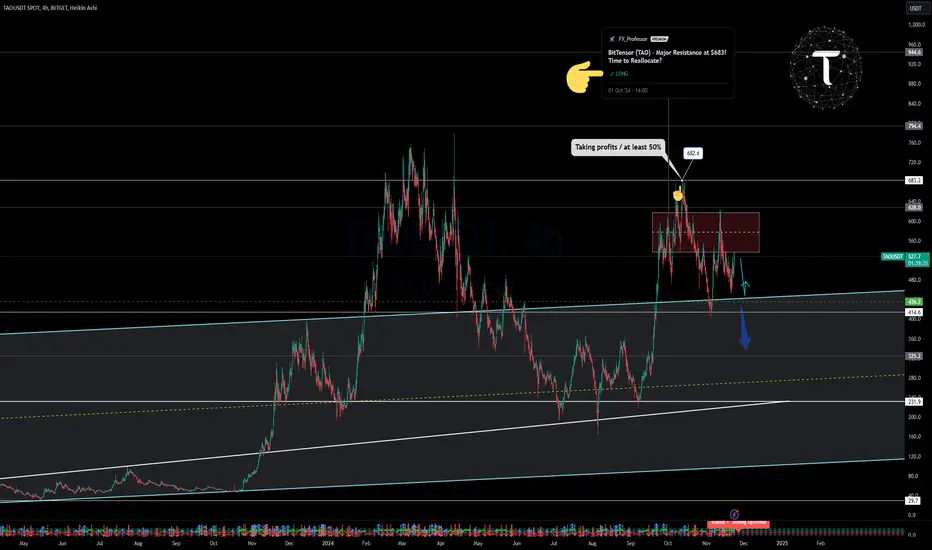Click the purple lightning event icon

734,514
